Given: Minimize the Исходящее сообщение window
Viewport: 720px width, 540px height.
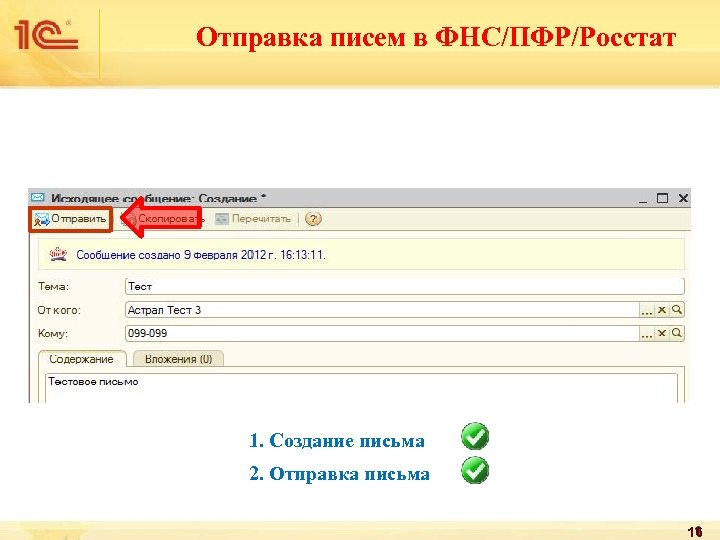Looking at the screenshot, I should coord(643,199).
